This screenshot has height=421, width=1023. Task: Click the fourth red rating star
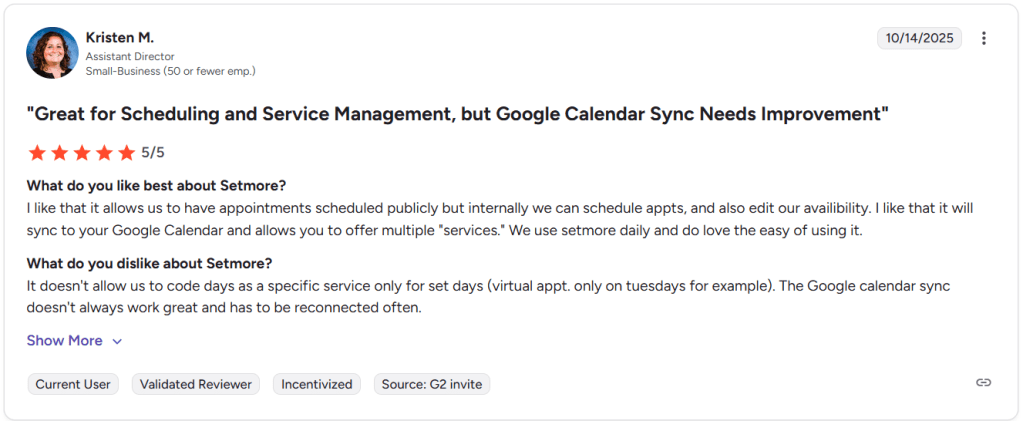point(103,153)
